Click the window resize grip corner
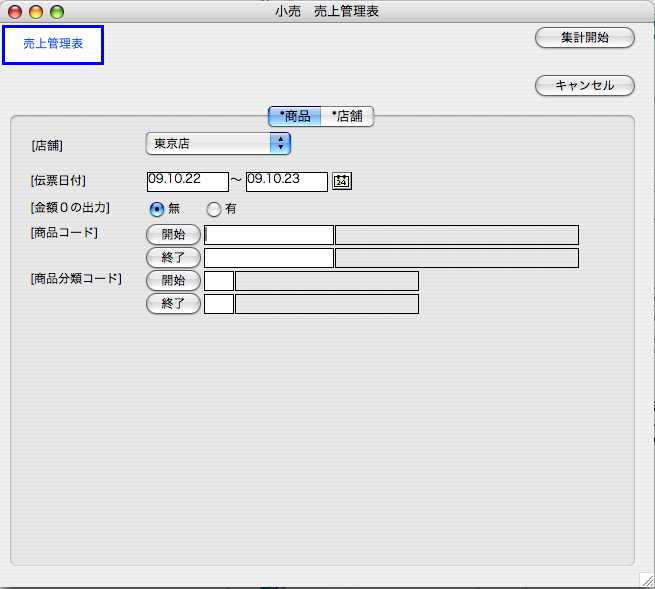 (647, 580)
